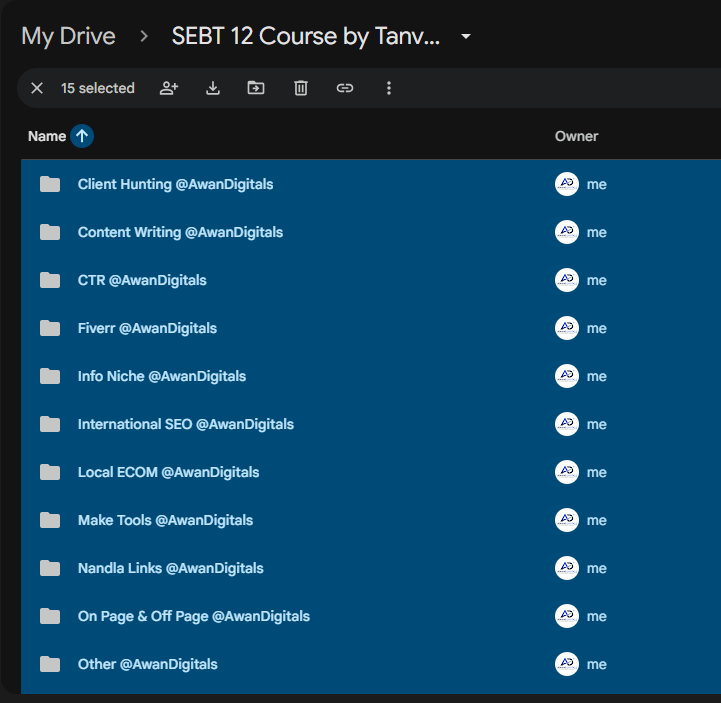Click folder icon of Info Niche row
The width and height of the screenshot is (721, 703).
(50, 376)
